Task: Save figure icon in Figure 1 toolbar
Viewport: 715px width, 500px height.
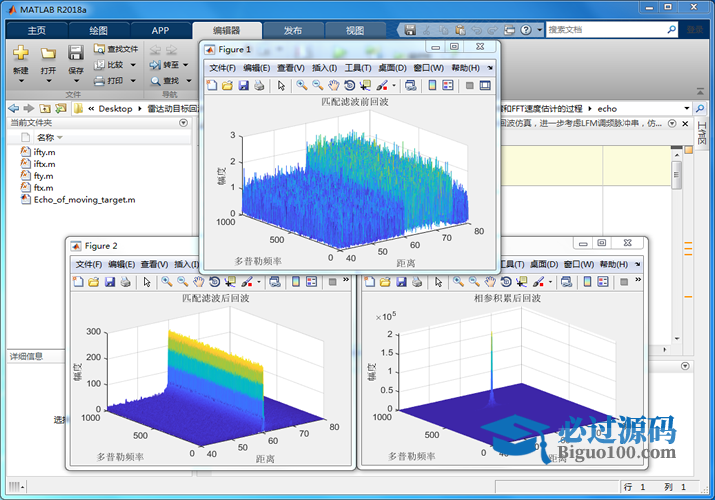Action: coord(244,85)
